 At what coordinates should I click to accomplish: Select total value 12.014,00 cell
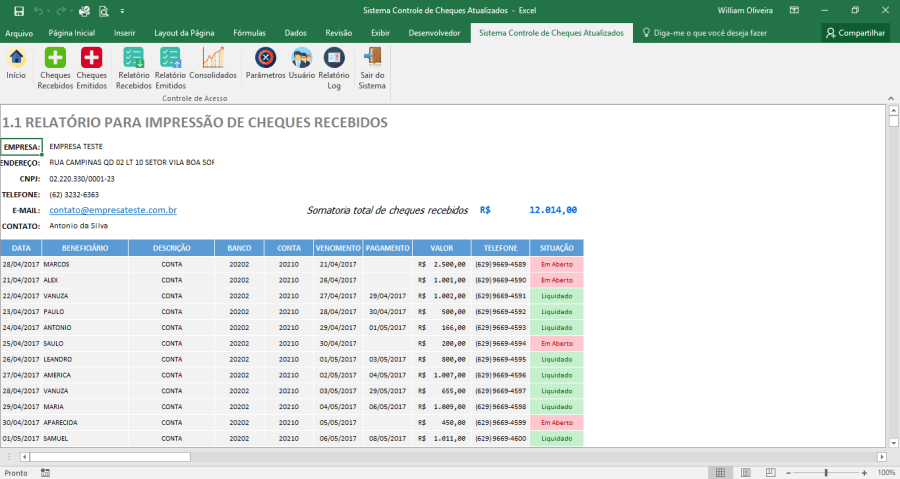click(553, 210)
